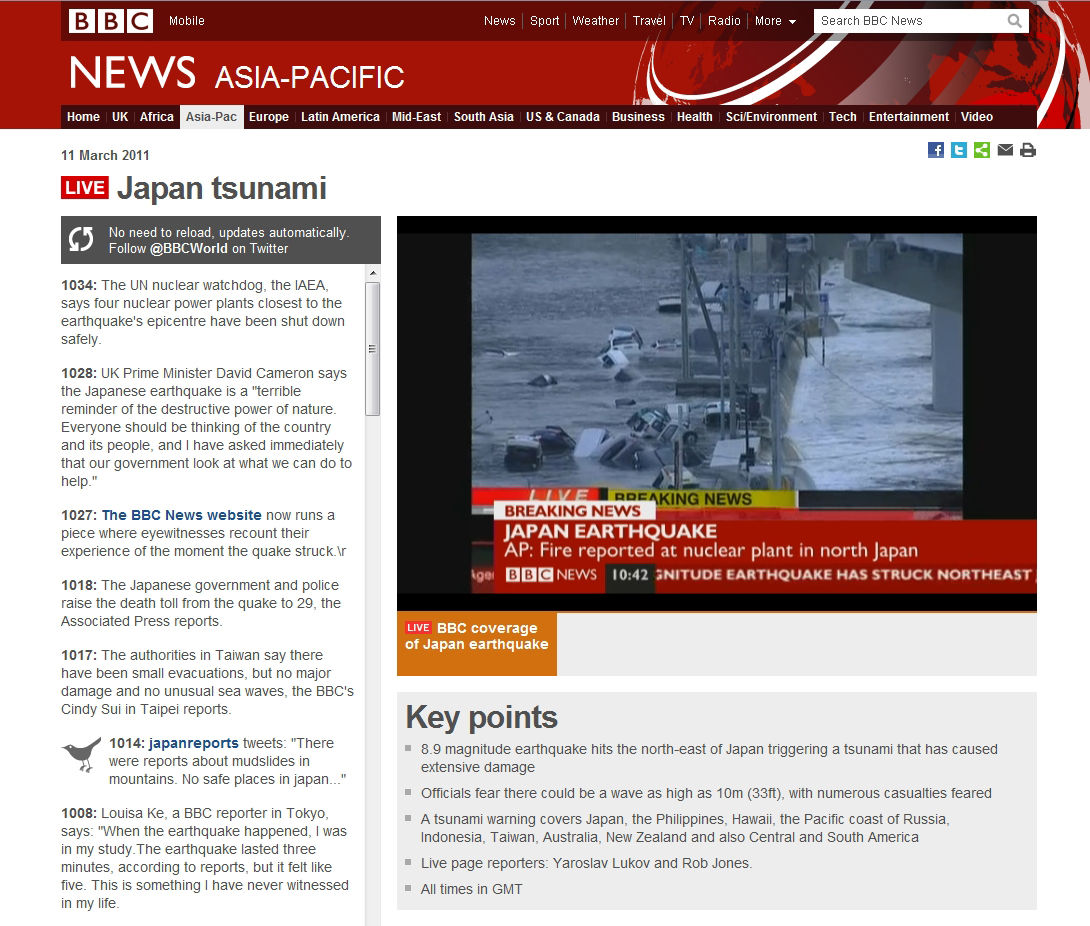Image resolution: width=1090 pixels, height=926 pixels.
Task: Select the Asia-Pac tab
Action: (211, 117)
